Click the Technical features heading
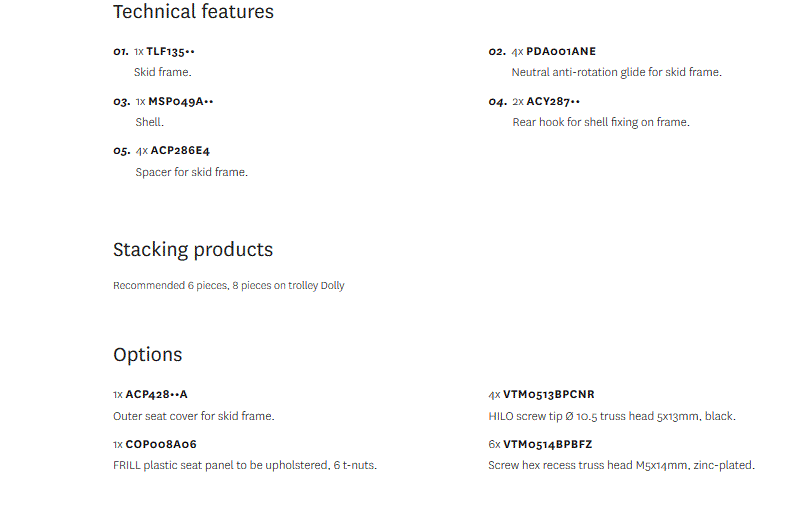The image size is (811, 512). [193, 11]
